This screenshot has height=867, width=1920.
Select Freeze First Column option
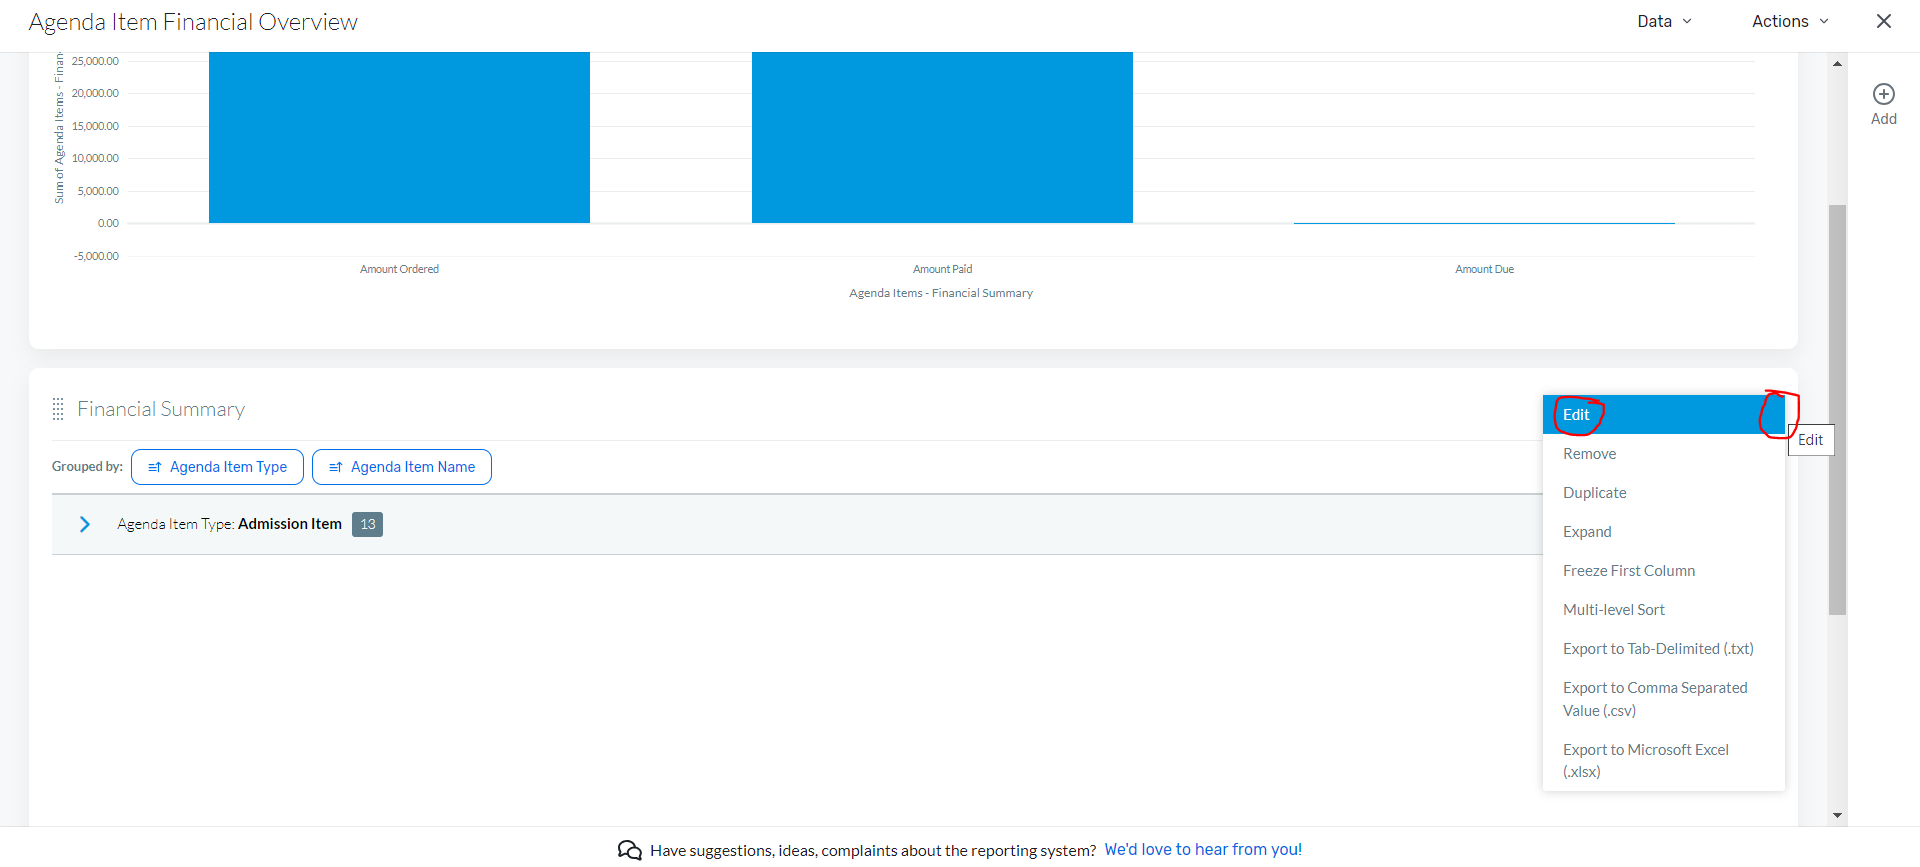[x=1663, y=571]
